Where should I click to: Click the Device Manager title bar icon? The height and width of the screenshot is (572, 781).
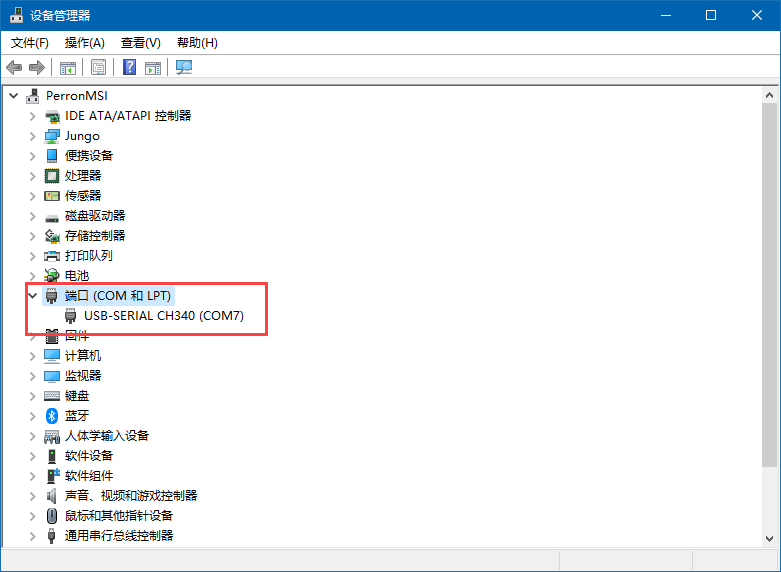[16, 15]
